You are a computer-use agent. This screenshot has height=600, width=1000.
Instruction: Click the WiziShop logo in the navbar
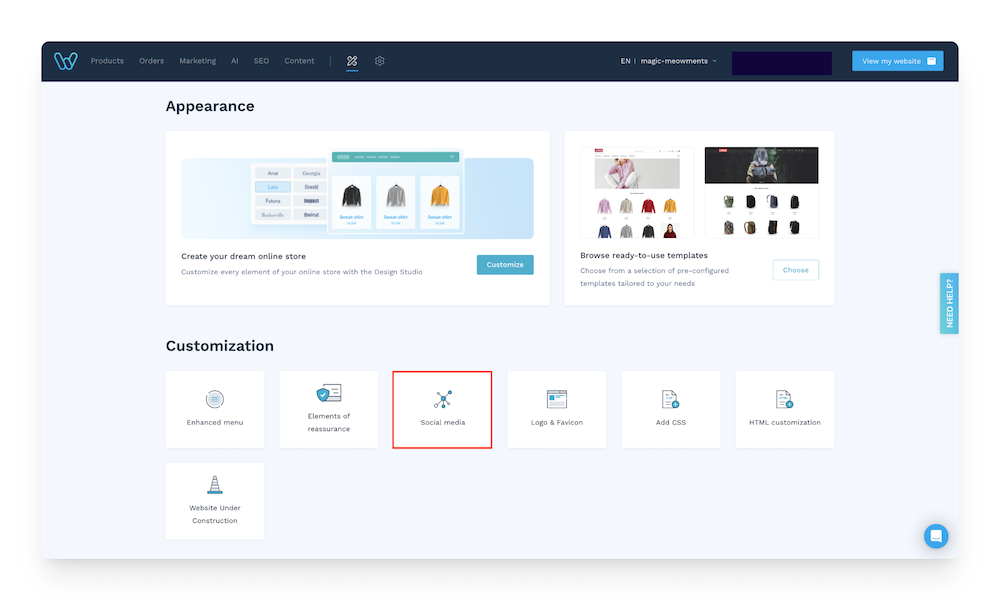tap(65, 61)
